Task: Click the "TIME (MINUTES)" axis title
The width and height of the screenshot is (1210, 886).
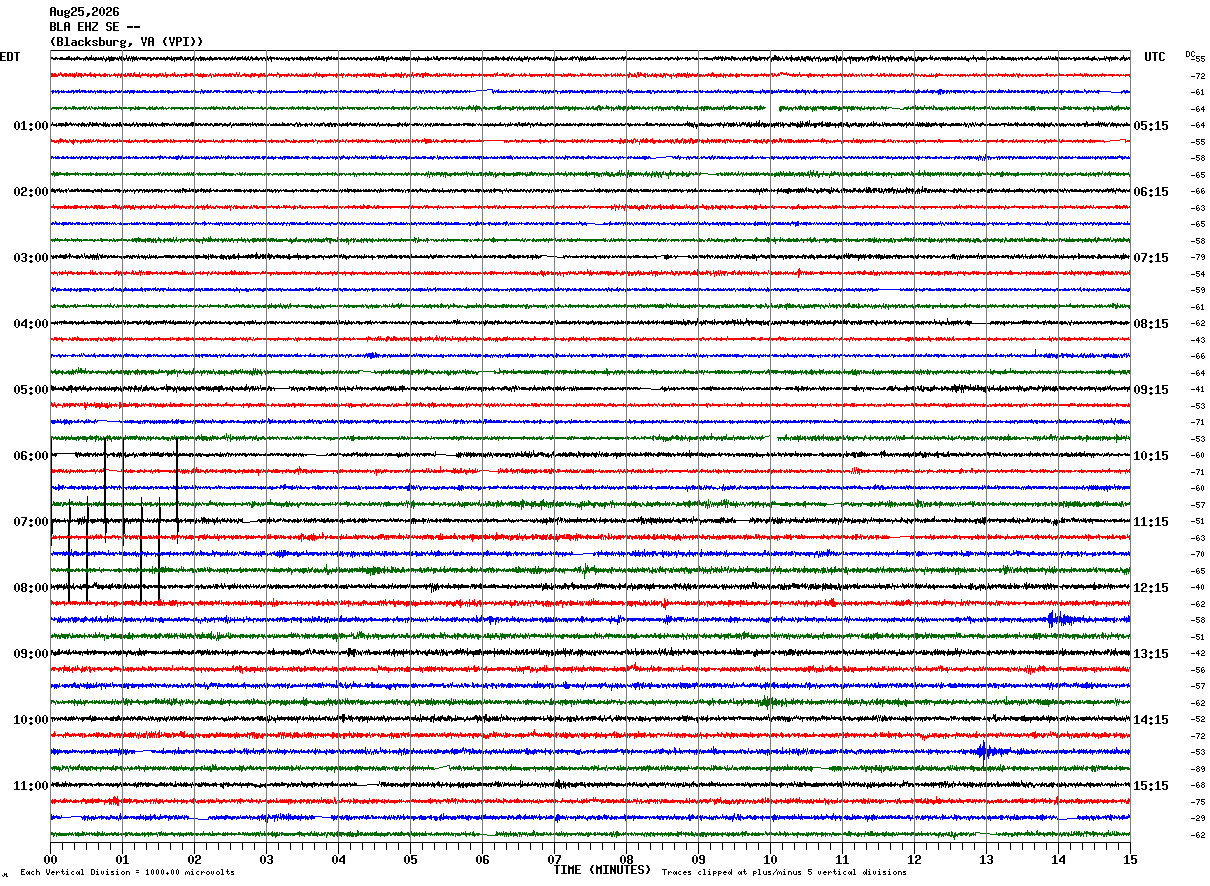Action: click(x=602, y=870)
